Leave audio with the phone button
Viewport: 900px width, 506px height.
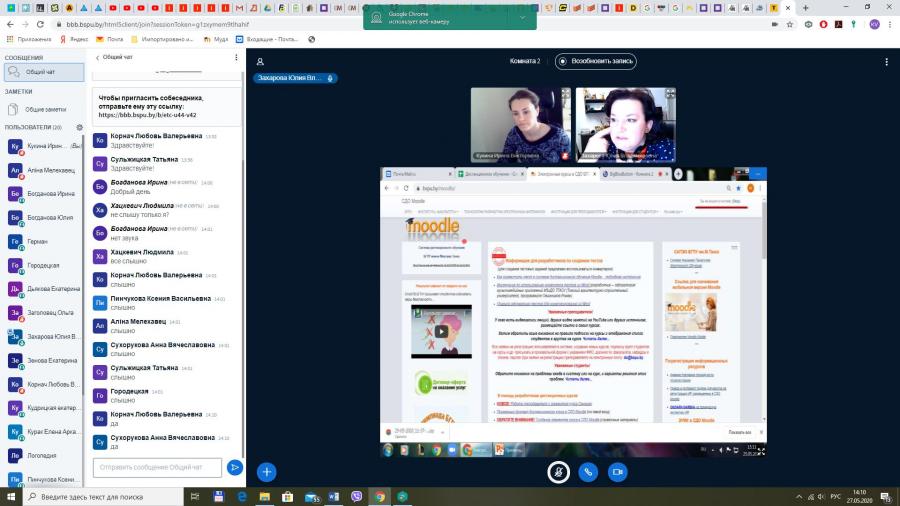click(588, 472)
